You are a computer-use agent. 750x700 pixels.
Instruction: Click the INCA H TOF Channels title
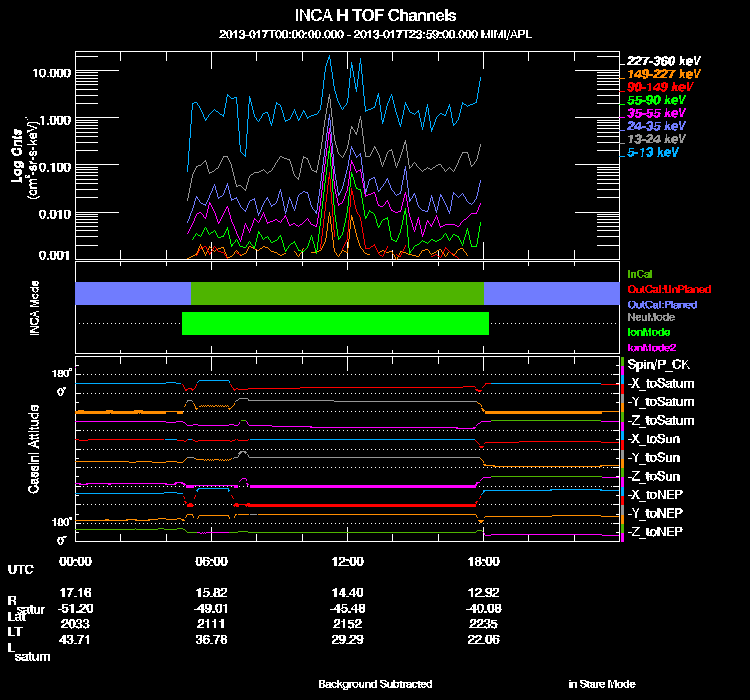coord(375,16)
